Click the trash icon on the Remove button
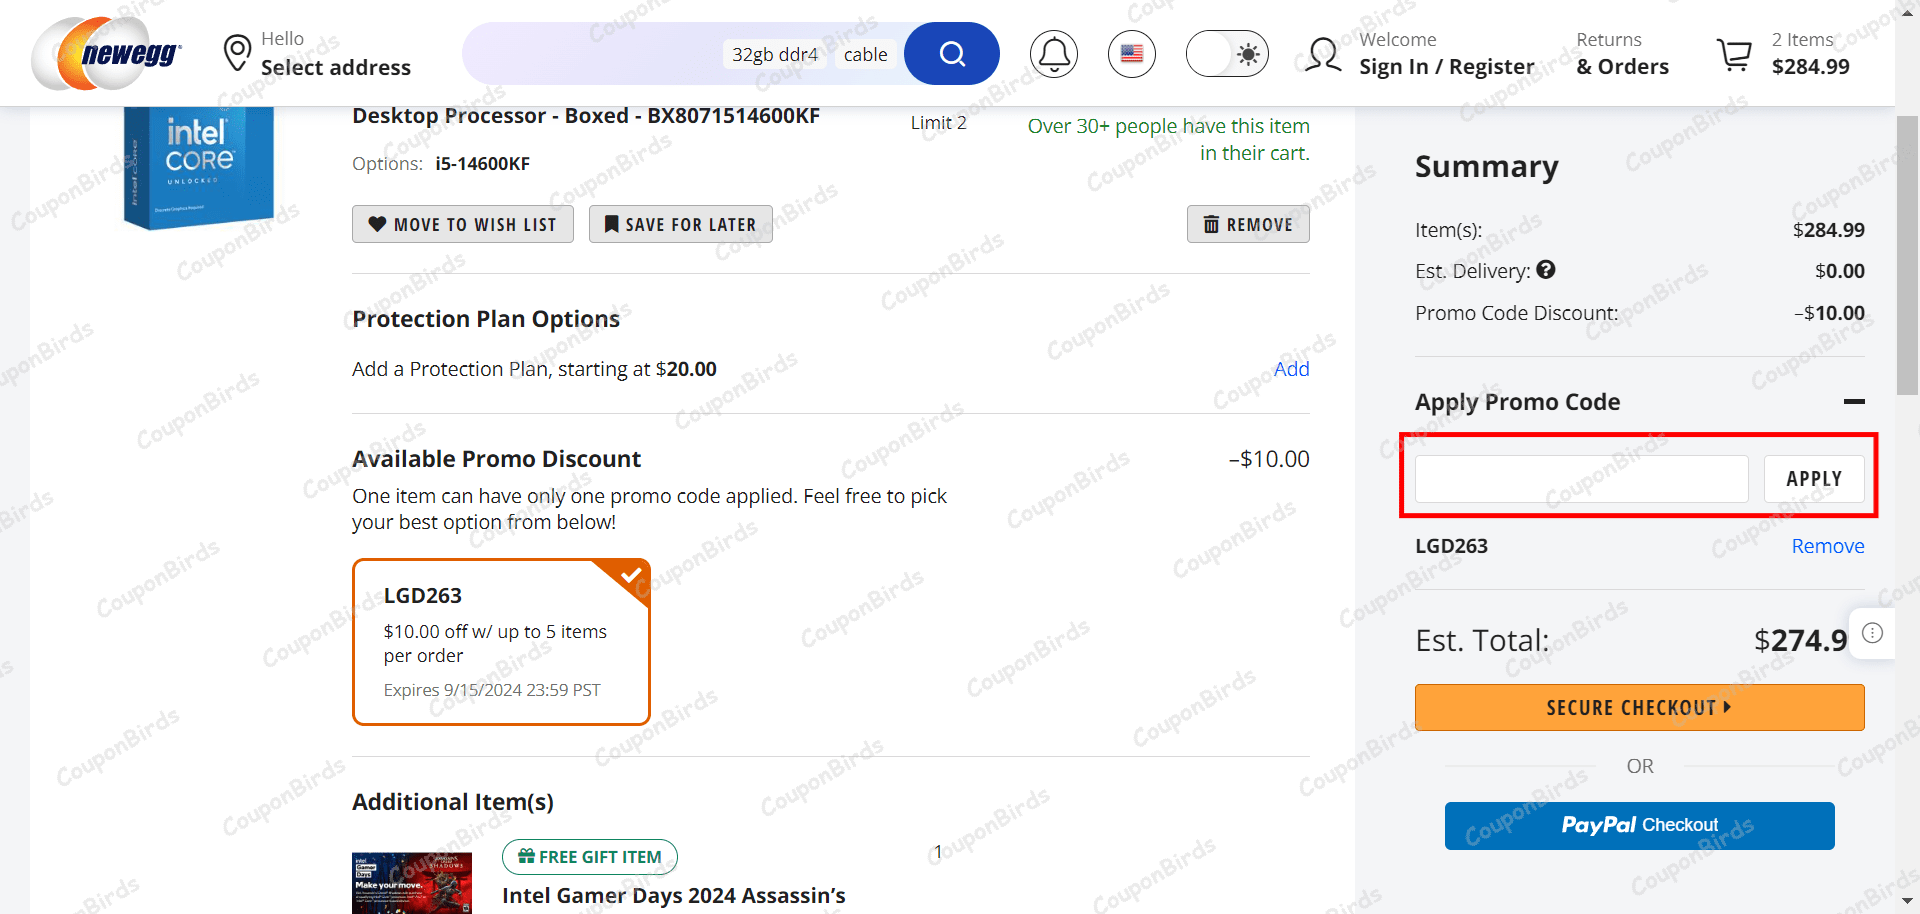The image size is (1920, 914). (x=1209, y=223)
